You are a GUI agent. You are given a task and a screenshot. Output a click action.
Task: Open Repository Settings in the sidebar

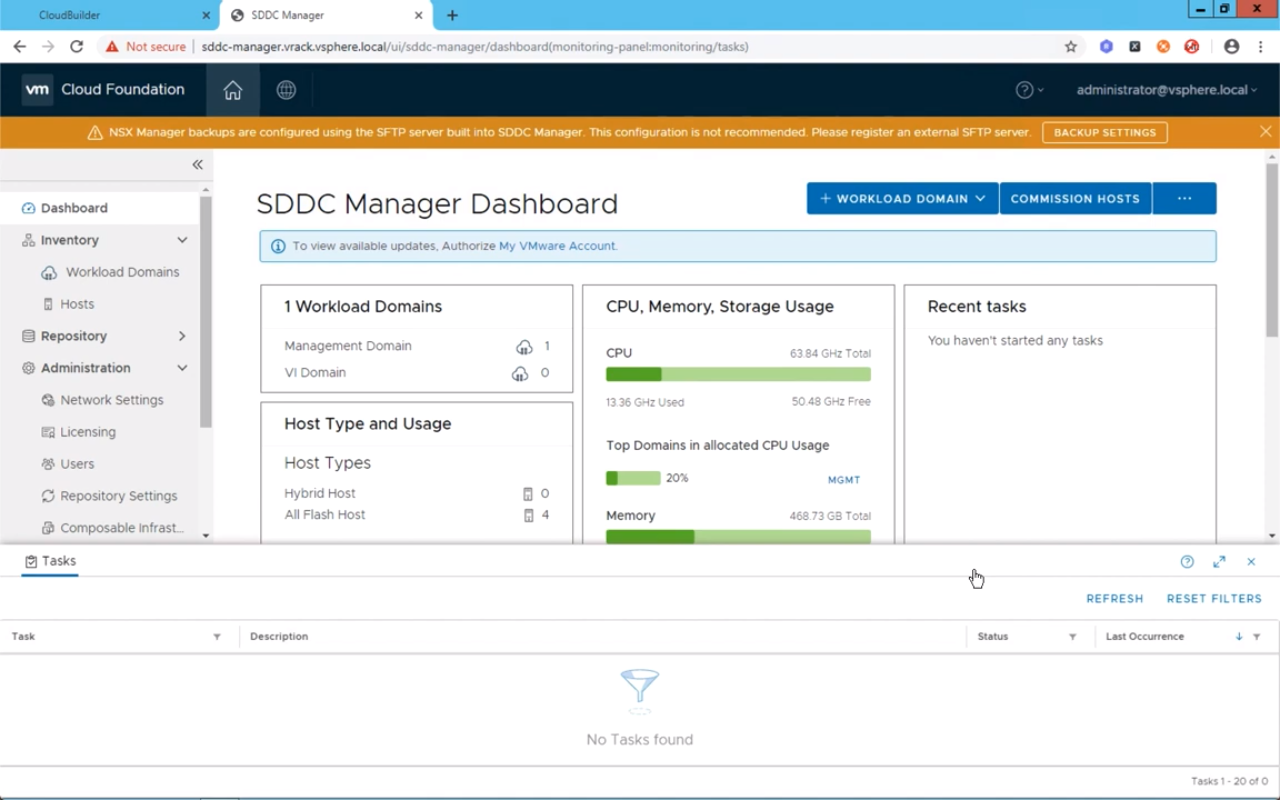point(118,496)
